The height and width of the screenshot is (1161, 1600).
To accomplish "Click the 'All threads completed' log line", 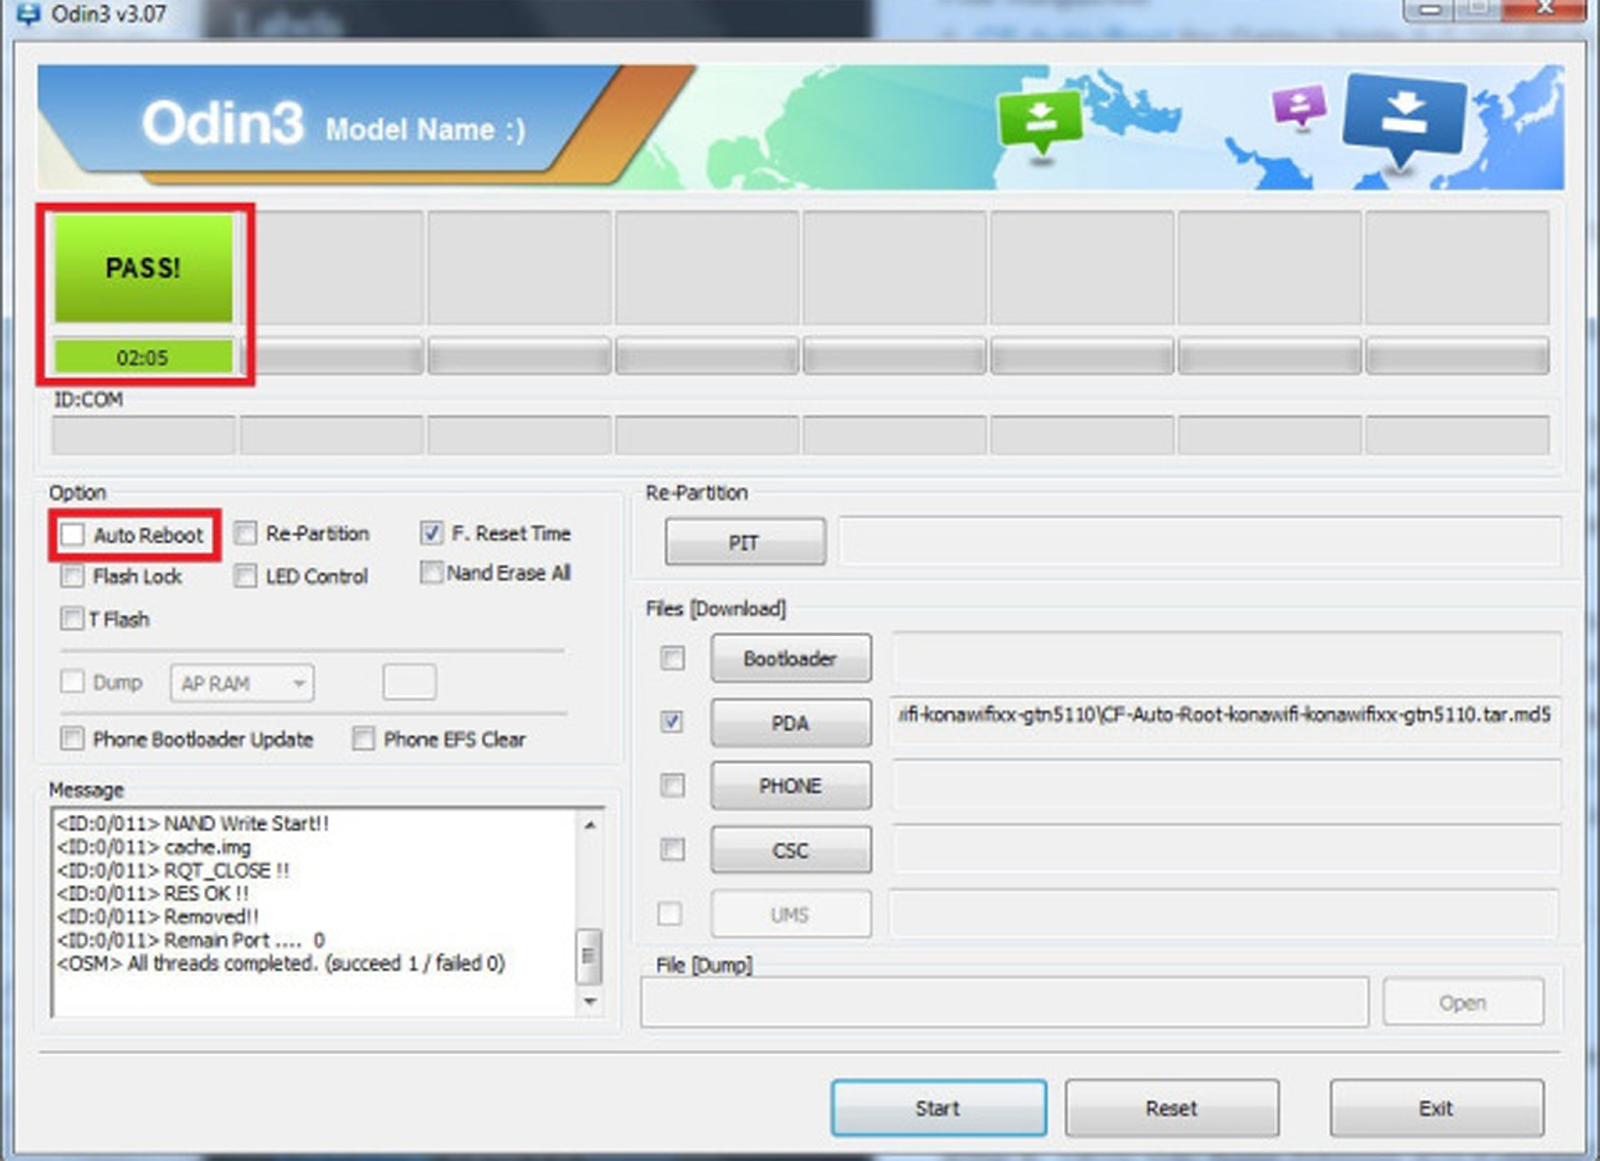I will coord(281,963).
